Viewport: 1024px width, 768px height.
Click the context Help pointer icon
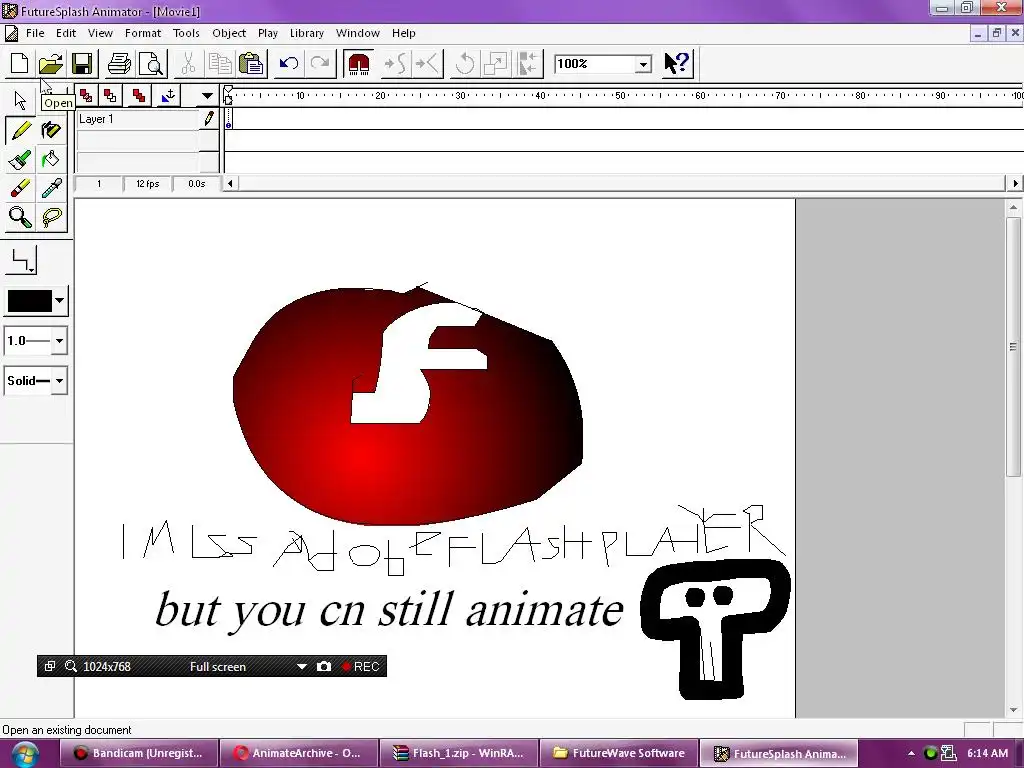pyautogui.click(x=677, y=63)
